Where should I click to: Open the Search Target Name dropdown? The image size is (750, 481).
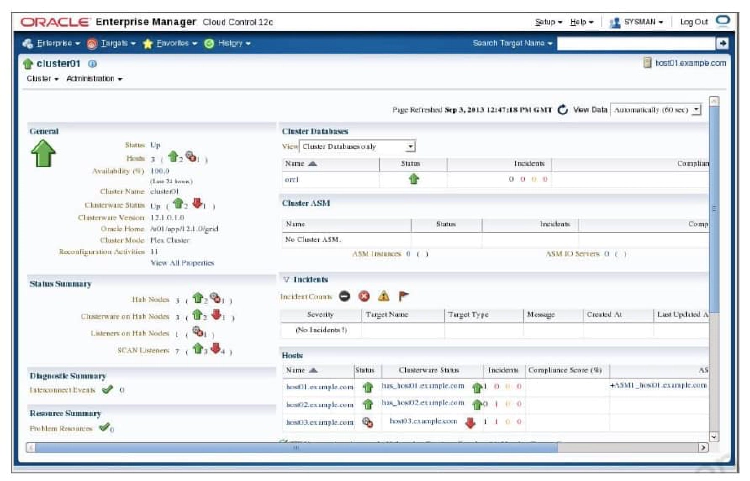(512, 43)
